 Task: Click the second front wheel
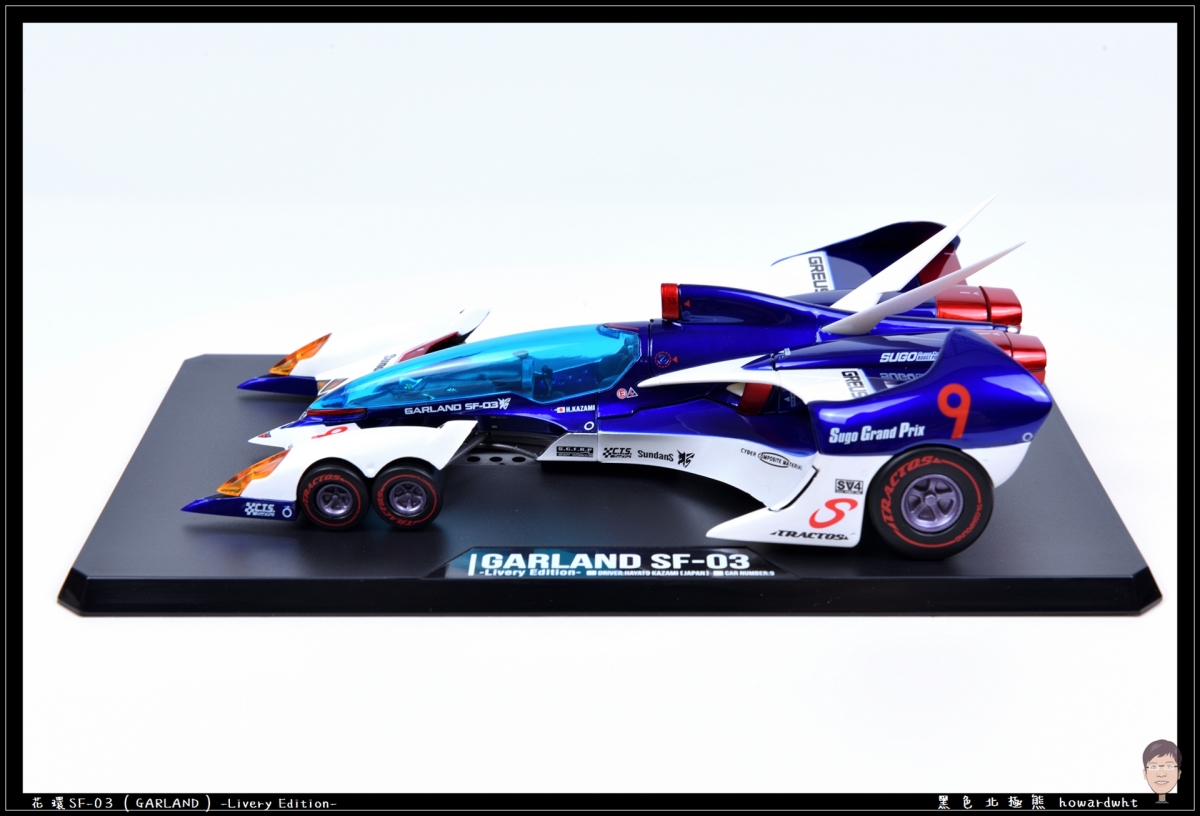coord(407,495)
